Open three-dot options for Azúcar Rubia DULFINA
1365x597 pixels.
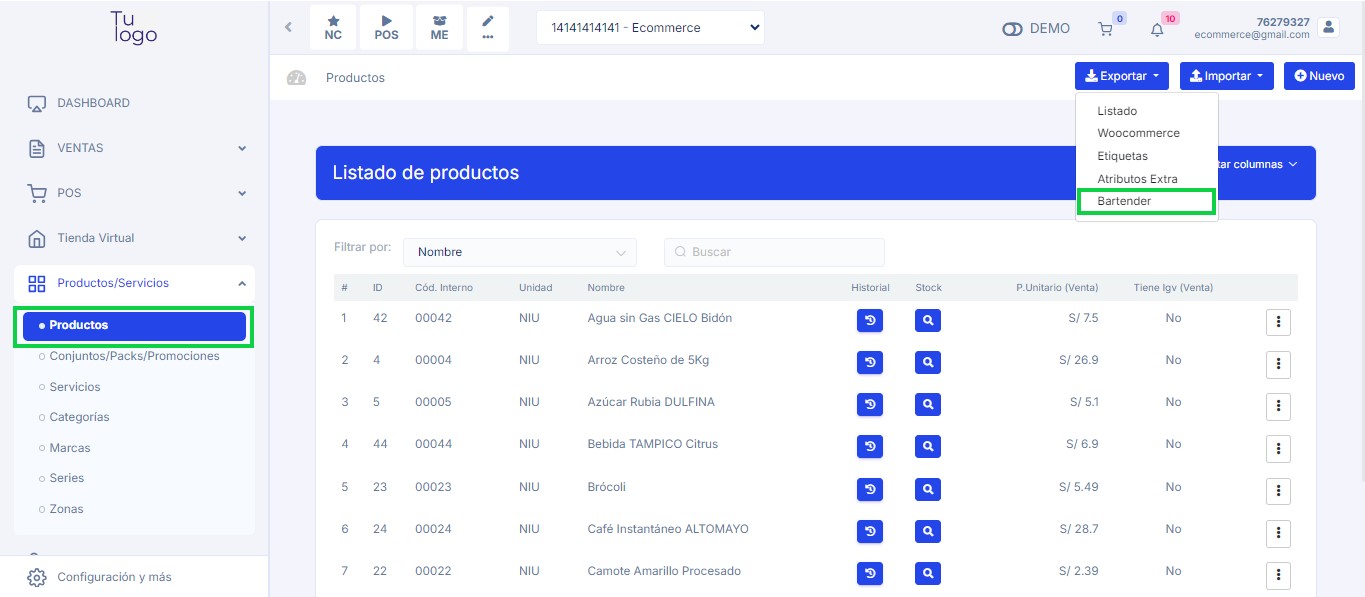pyautogui.click(x=1278, y=406)
